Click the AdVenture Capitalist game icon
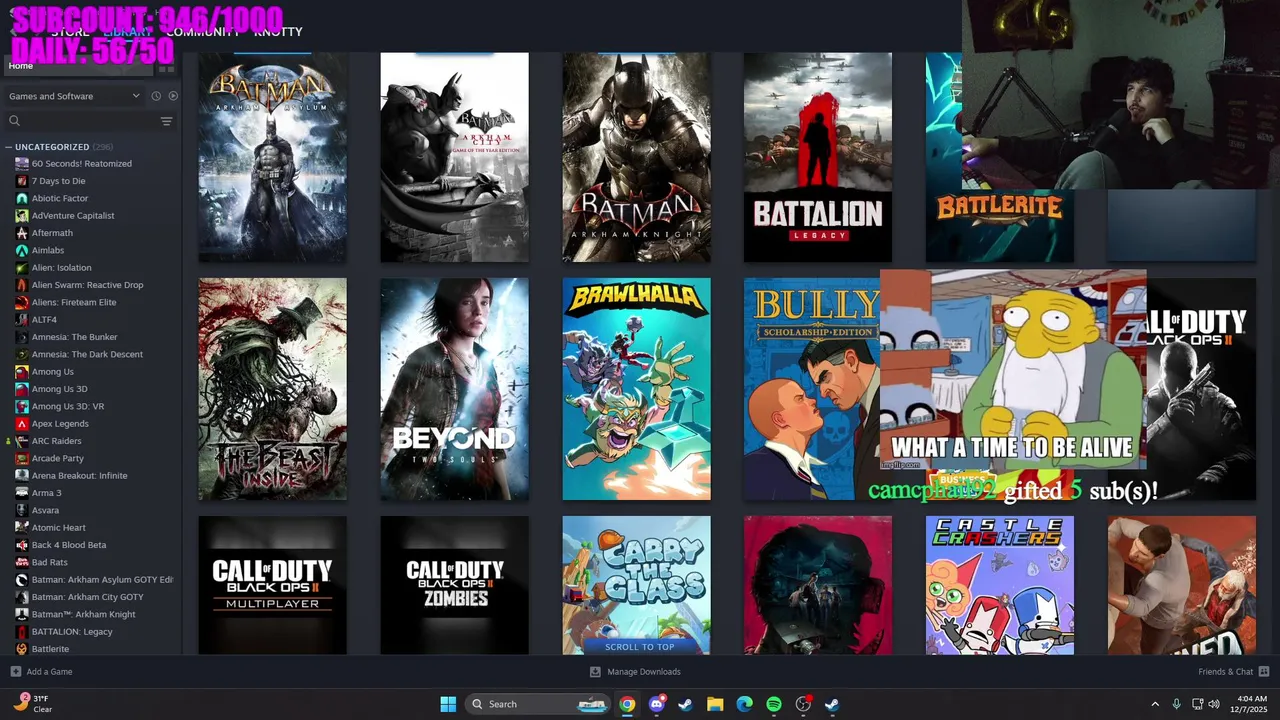The height and width of the screenshot is (720, 1280). click(x=22, y=216)
